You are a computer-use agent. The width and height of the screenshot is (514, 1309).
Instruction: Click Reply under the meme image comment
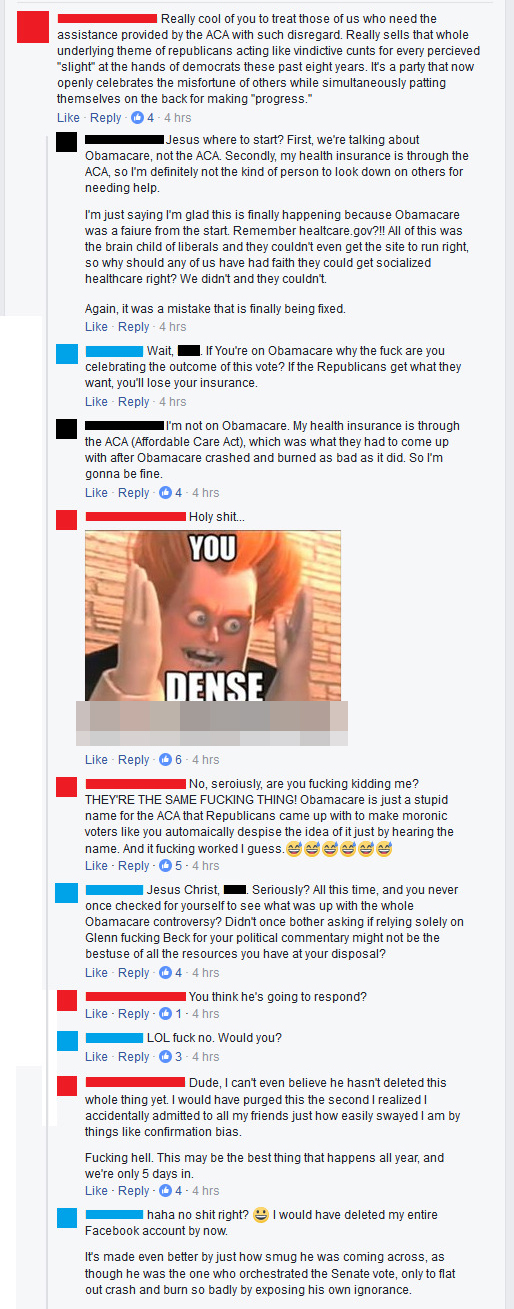pyautogui.click(x=133, y=760)
